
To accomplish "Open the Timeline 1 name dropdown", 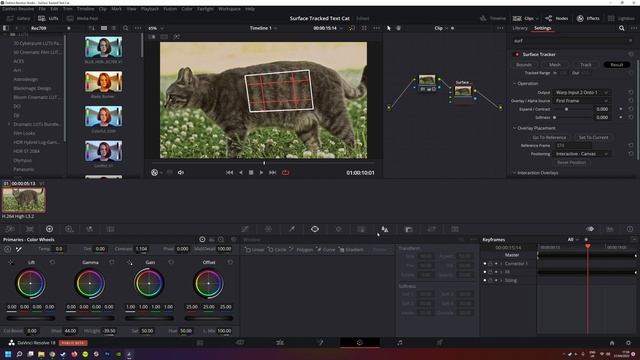I will (x=263, y=28).
